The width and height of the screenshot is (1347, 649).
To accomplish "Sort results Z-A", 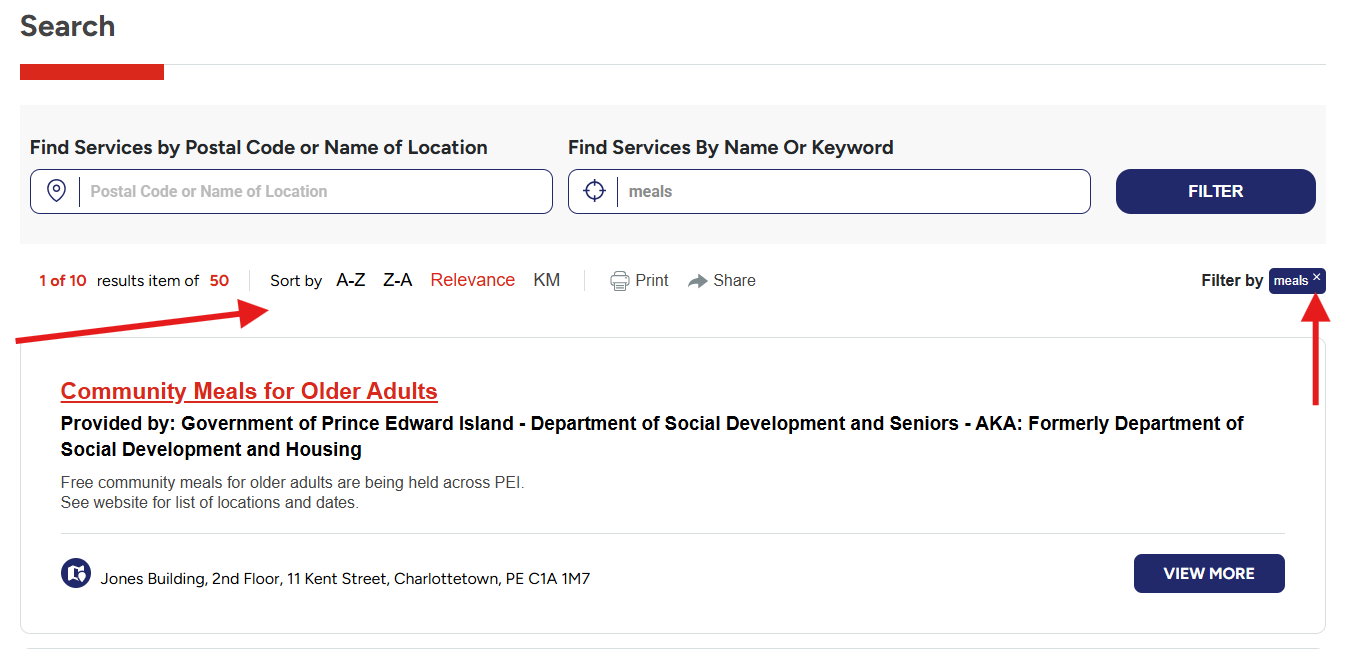I will [397, 280].
